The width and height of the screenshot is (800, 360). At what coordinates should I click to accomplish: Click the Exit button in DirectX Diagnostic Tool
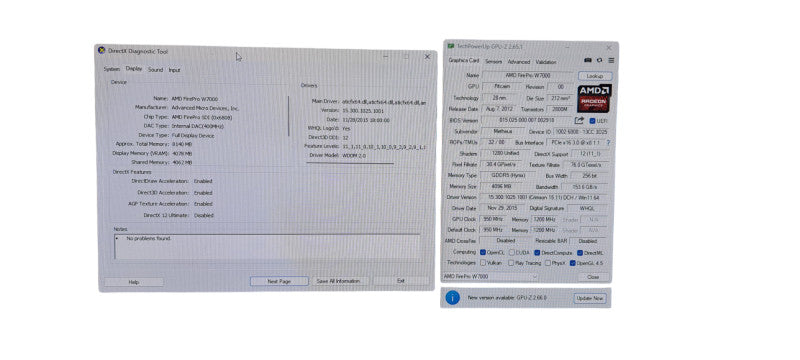401,281
